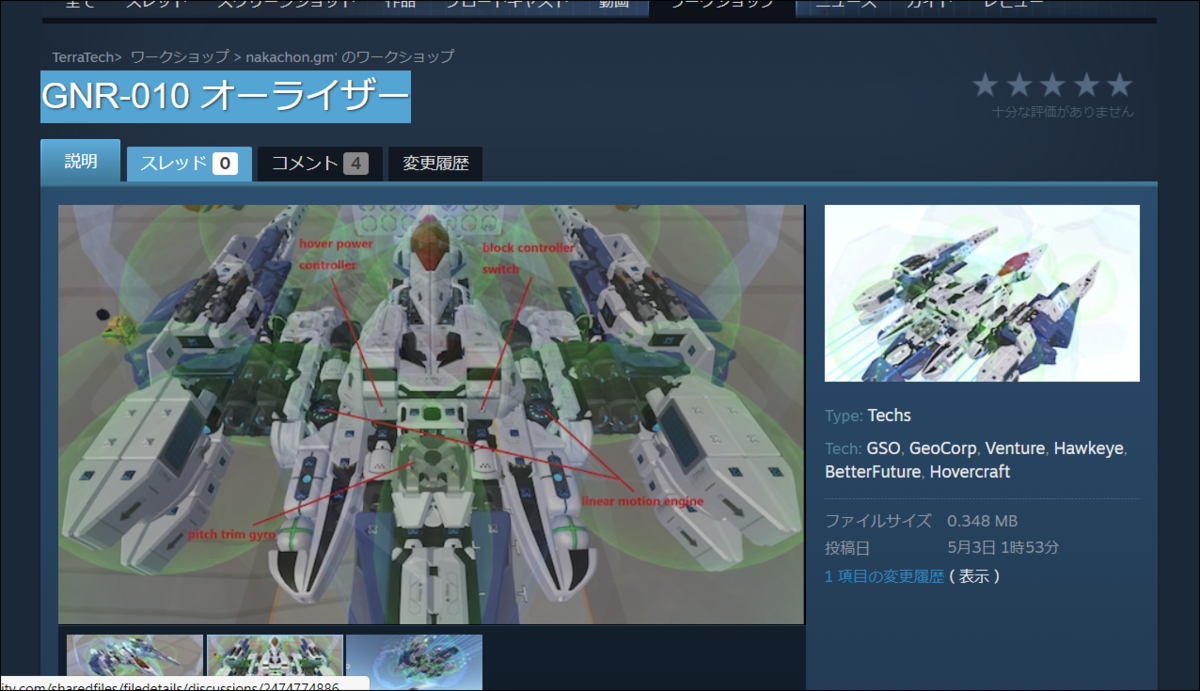This screenshot has height=691, width=1200.
Task: Click the 十分な評価がありません rating note
Action: click(1063, 112)
